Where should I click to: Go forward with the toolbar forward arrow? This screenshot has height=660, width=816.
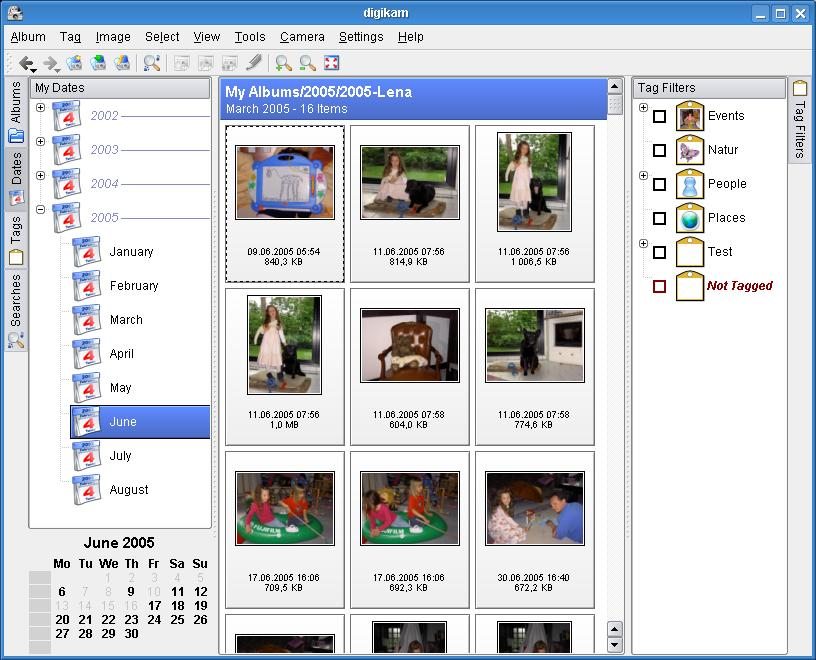point(50,64)
